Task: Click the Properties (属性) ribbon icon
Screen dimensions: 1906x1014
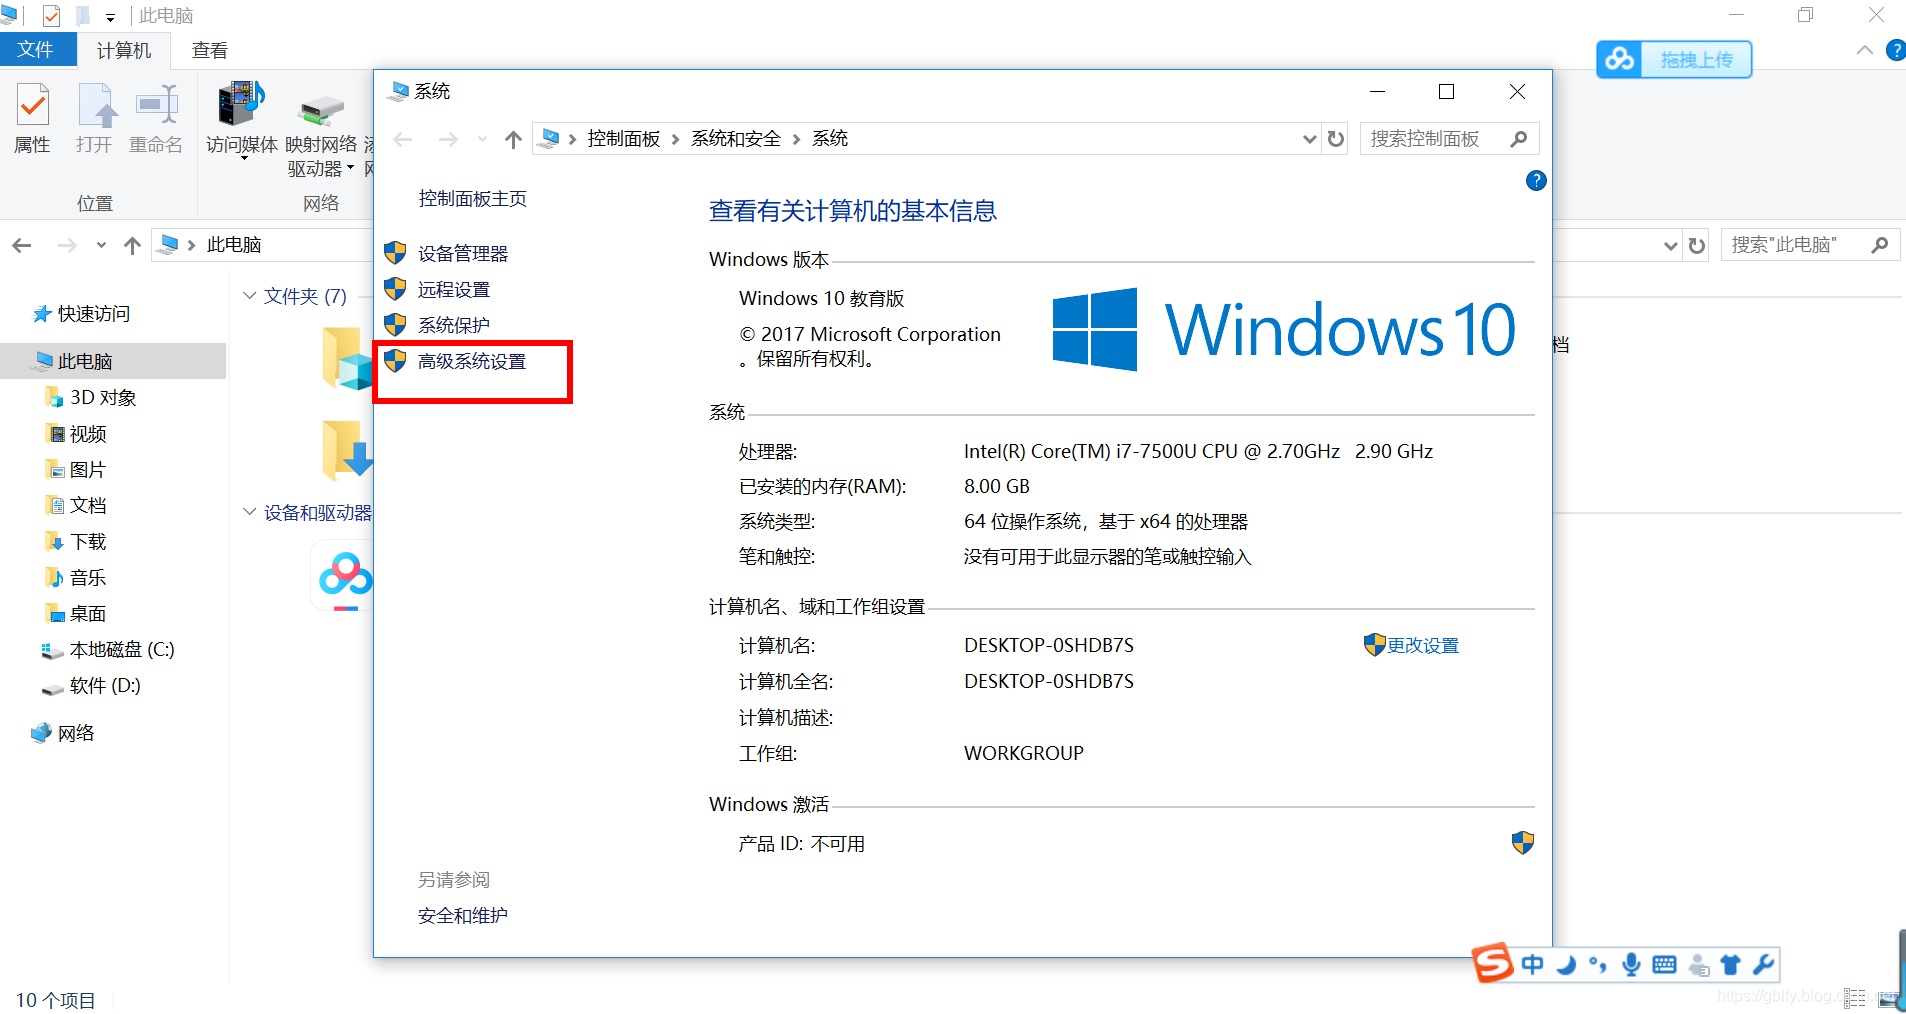Action: click(x=32, y=118)
